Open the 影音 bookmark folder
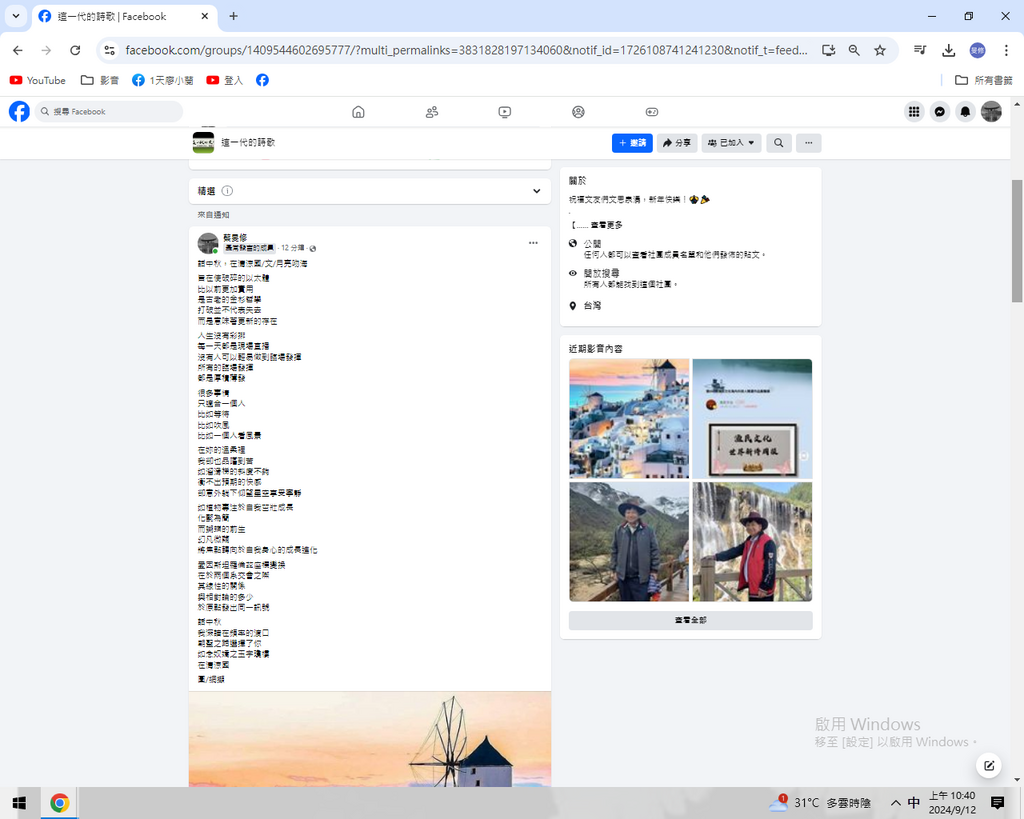 coord(100,80)
